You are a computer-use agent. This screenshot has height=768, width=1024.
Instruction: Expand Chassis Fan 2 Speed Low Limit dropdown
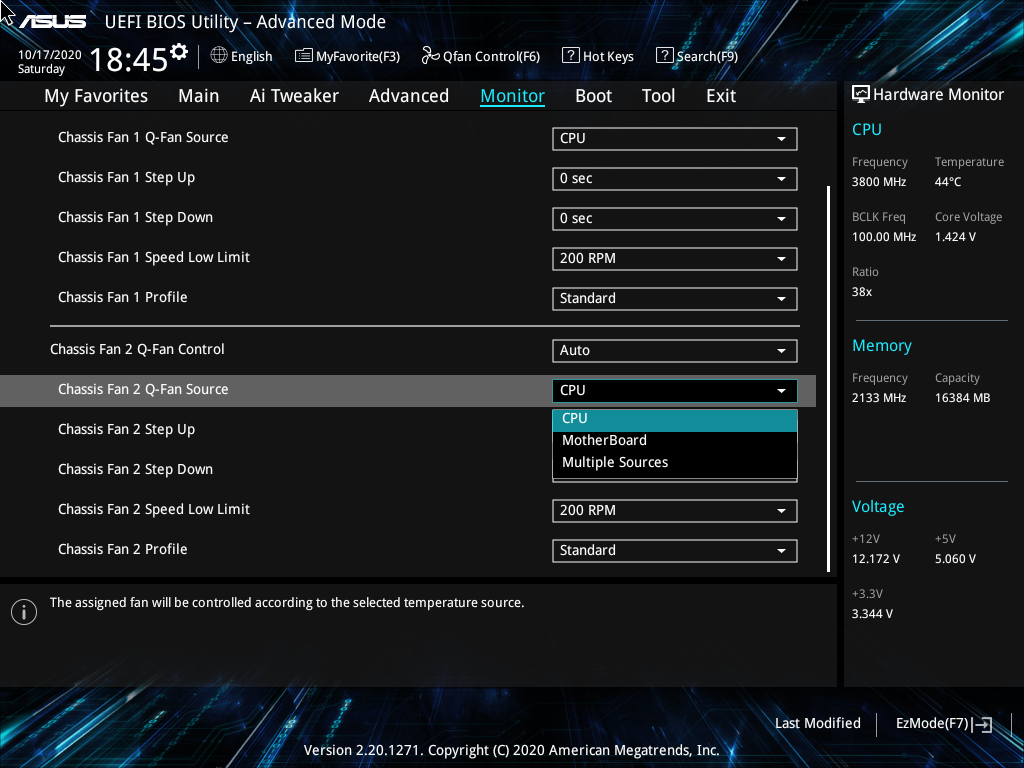pos(675,511)
